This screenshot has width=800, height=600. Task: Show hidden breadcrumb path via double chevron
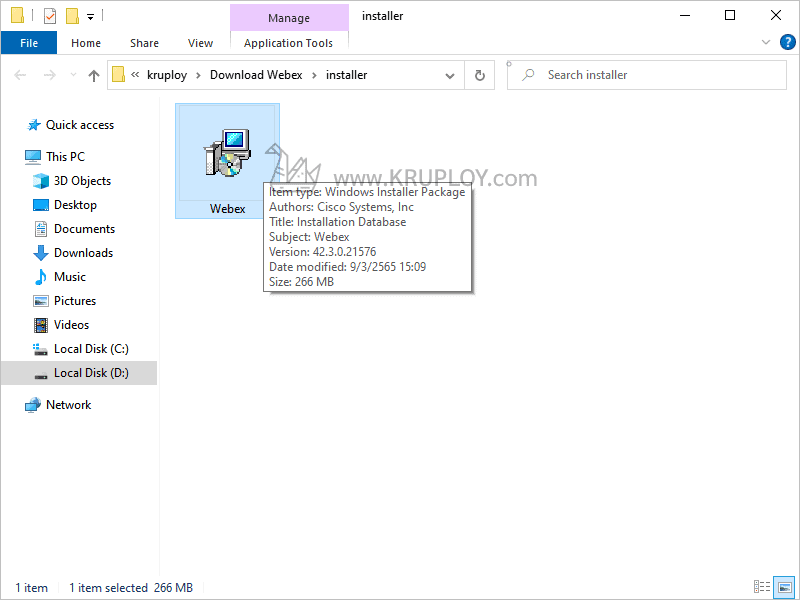tap(135, 75)
